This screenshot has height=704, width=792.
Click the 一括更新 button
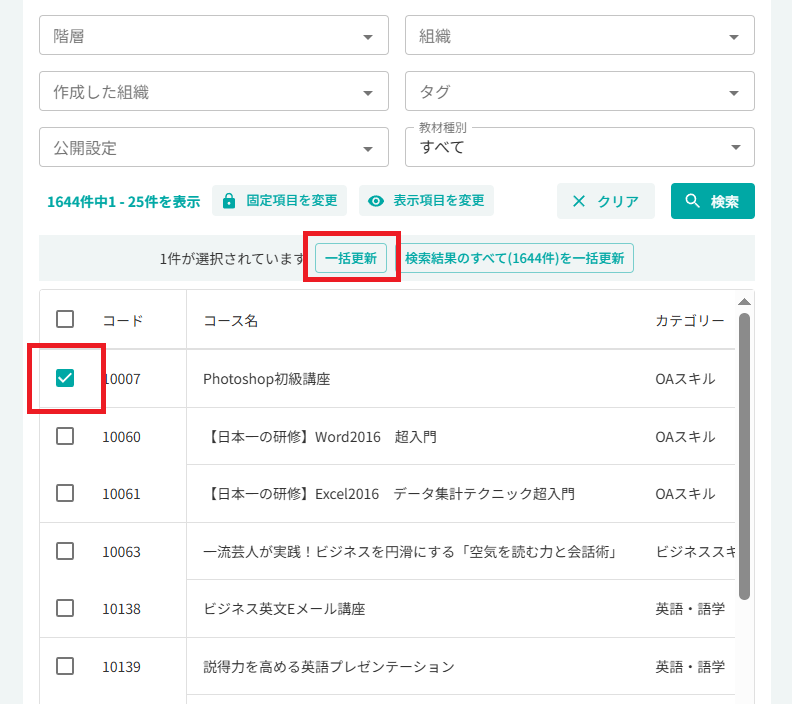pyautogui.click(x=351, y=258)
